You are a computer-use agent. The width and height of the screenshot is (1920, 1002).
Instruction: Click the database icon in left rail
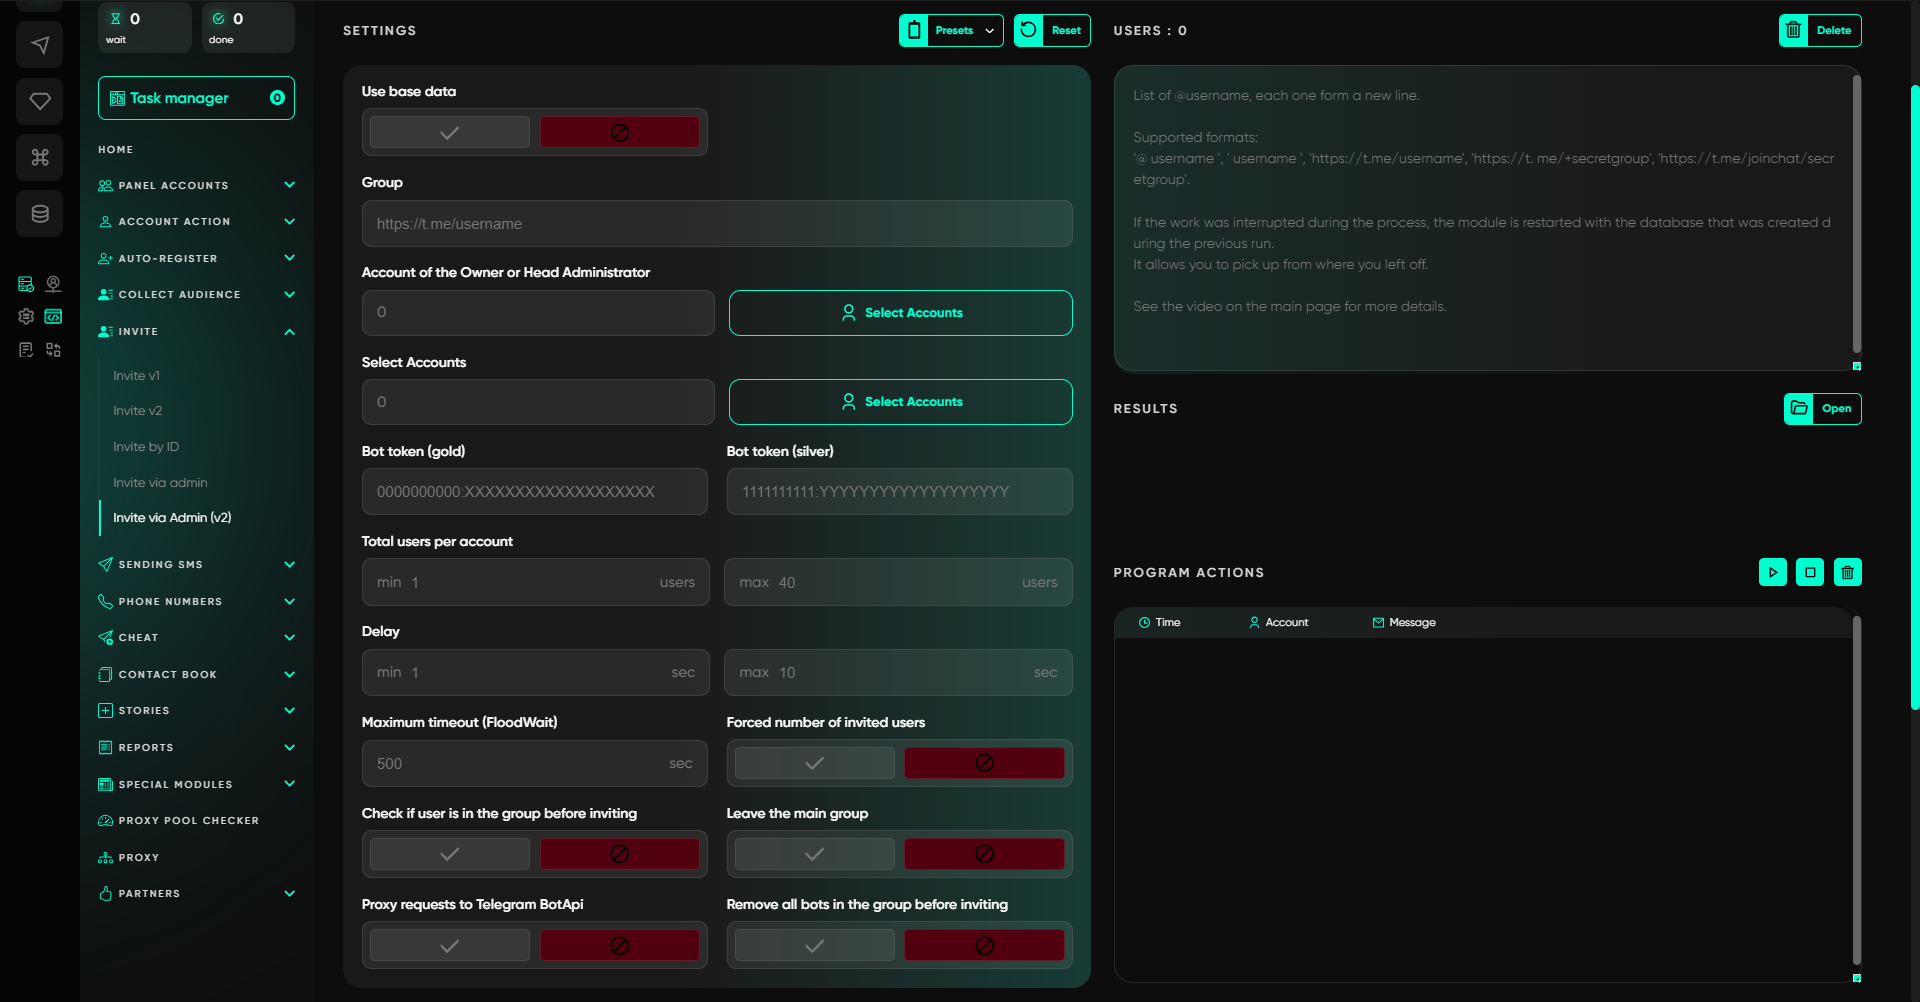[40, 213]
